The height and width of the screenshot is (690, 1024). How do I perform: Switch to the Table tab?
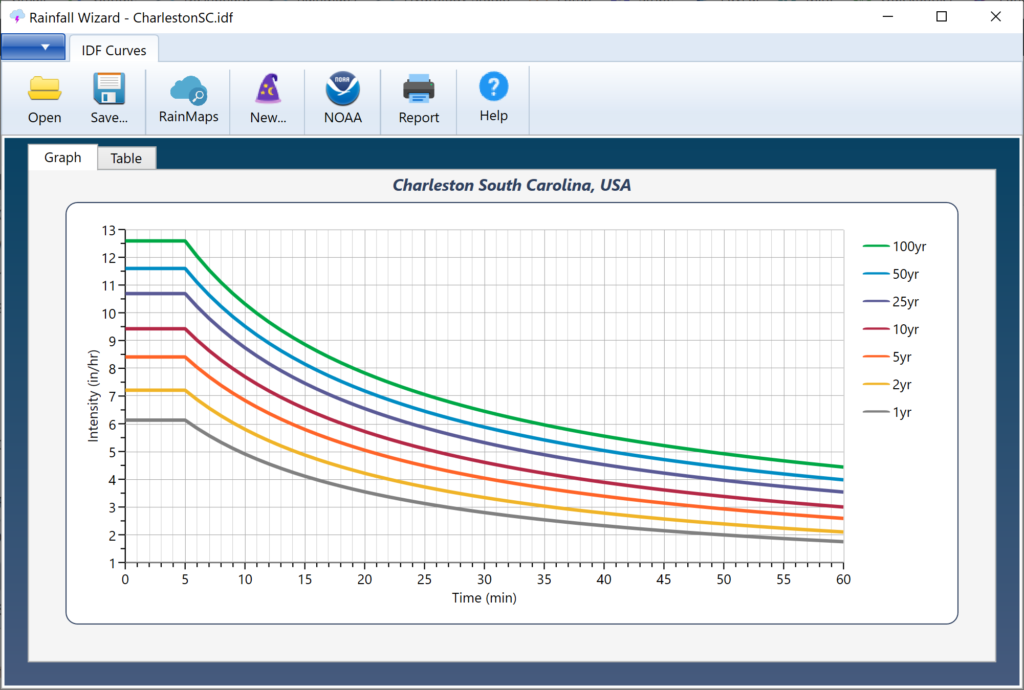[126, 158]
